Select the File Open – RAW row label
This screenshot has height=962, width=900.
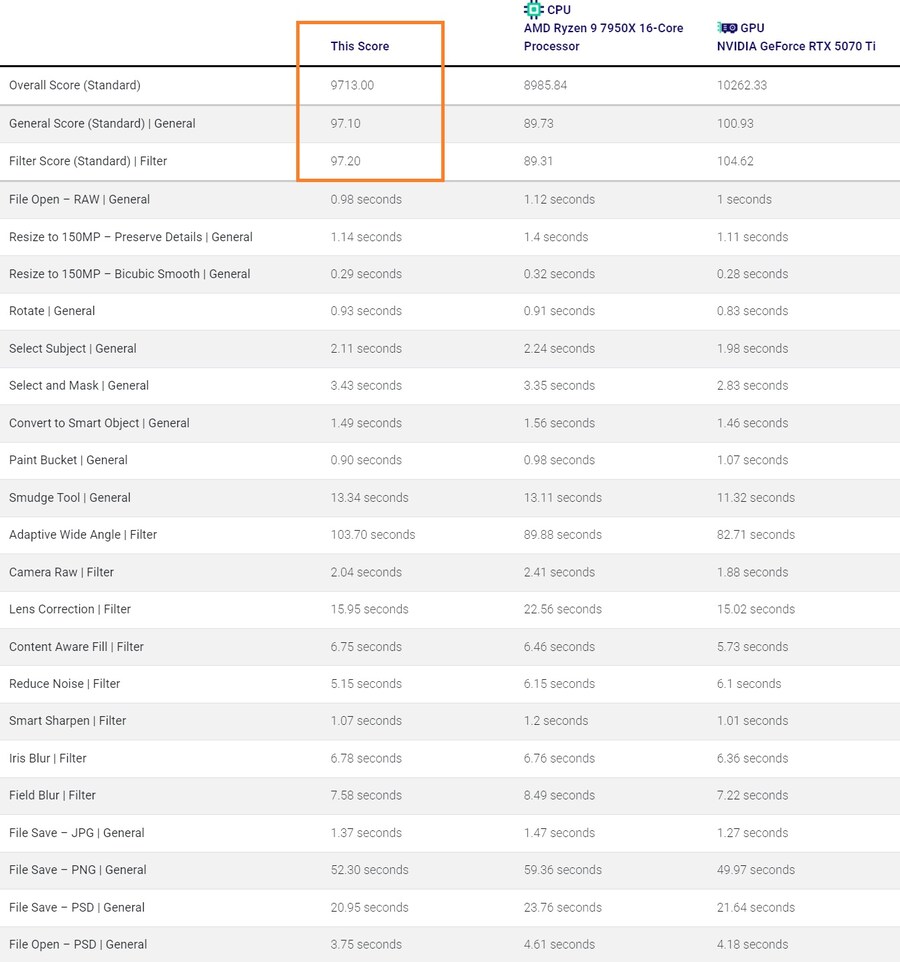pos(79,199)
